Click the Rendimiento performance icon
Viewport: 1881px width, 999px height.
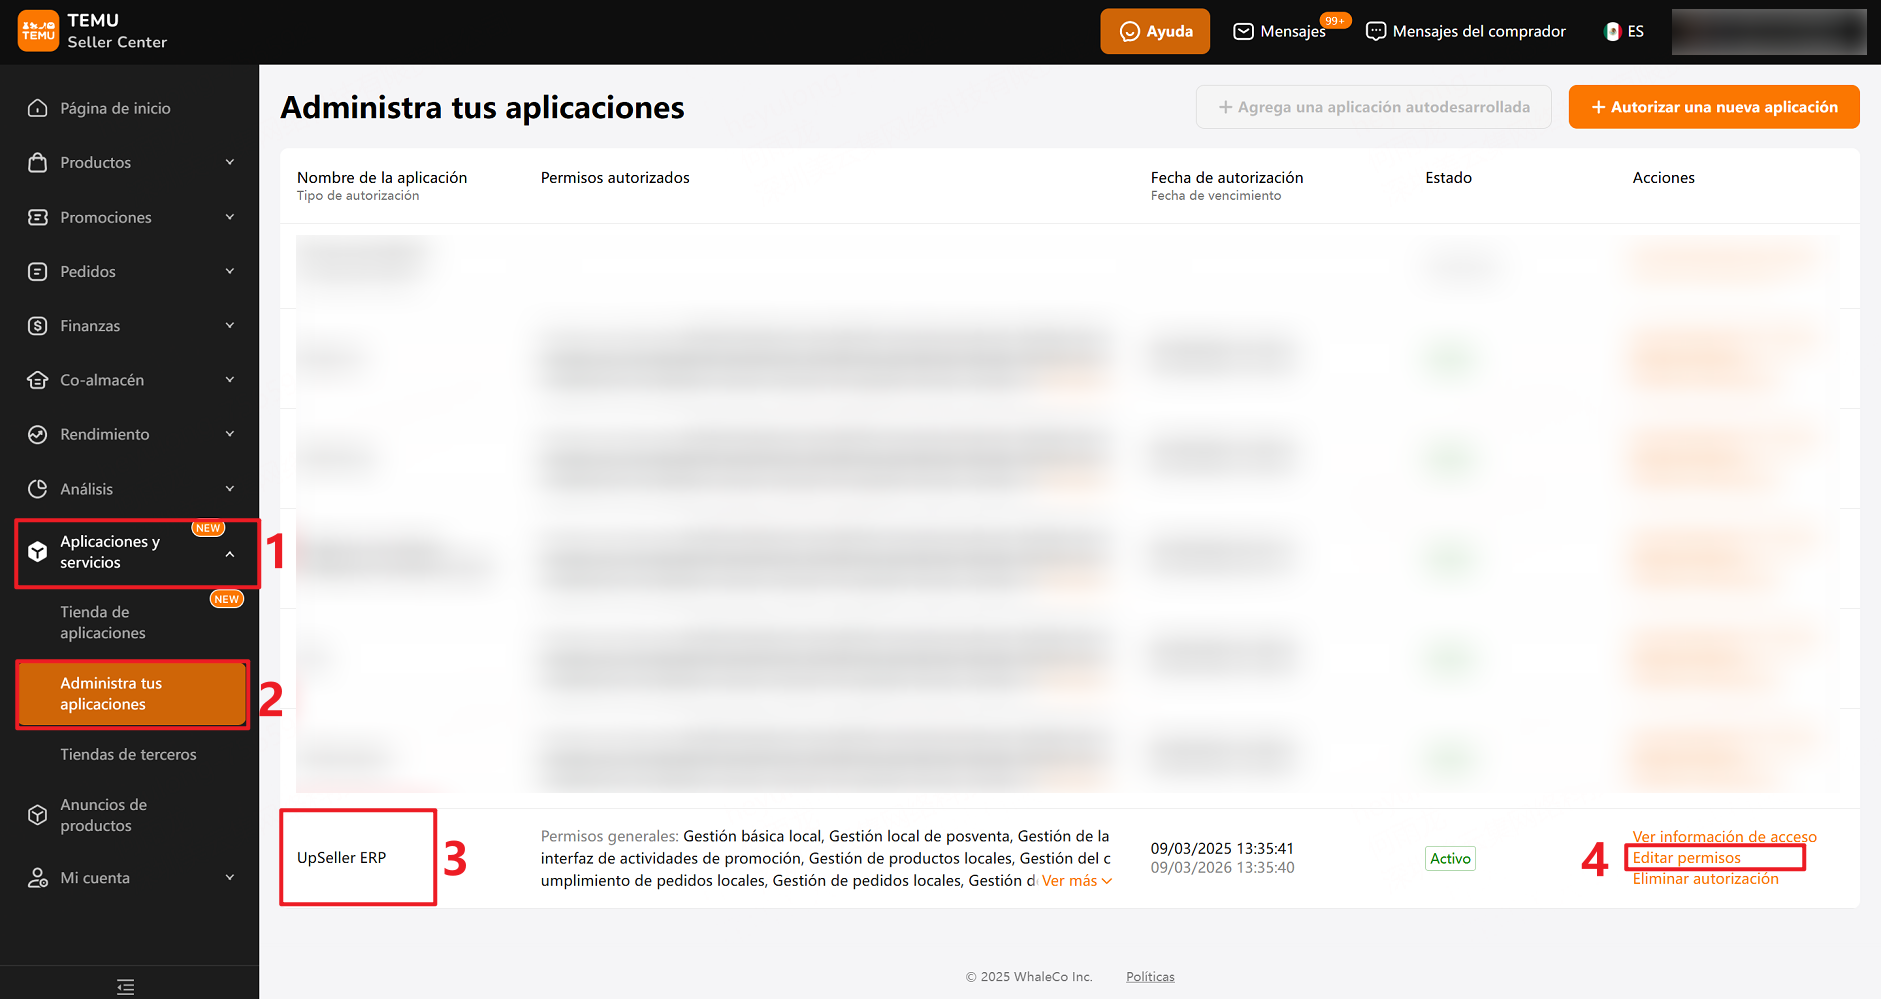(x=38, y=434)
